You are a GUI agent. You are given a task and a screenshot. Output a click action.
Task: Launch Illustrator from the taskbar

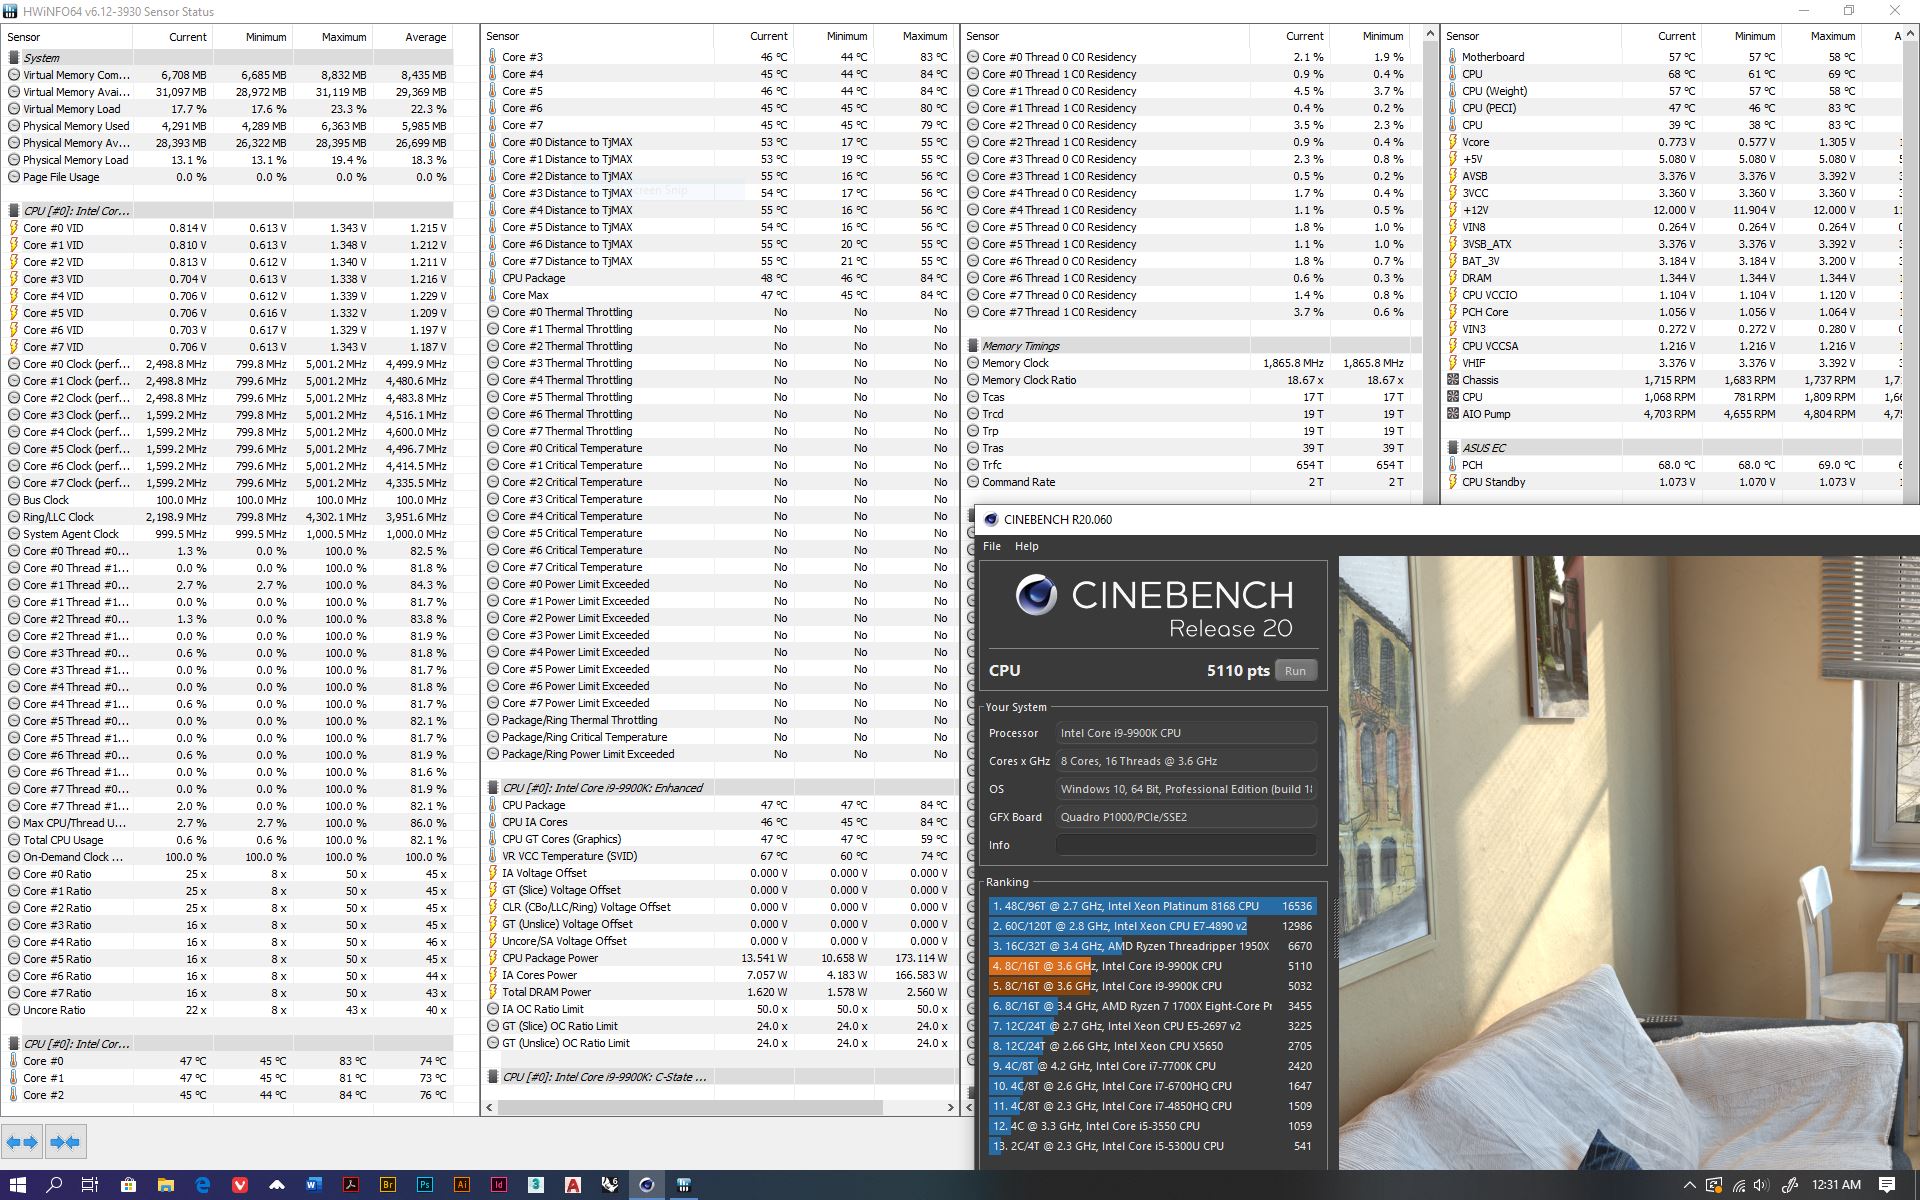click(462, 1185)
